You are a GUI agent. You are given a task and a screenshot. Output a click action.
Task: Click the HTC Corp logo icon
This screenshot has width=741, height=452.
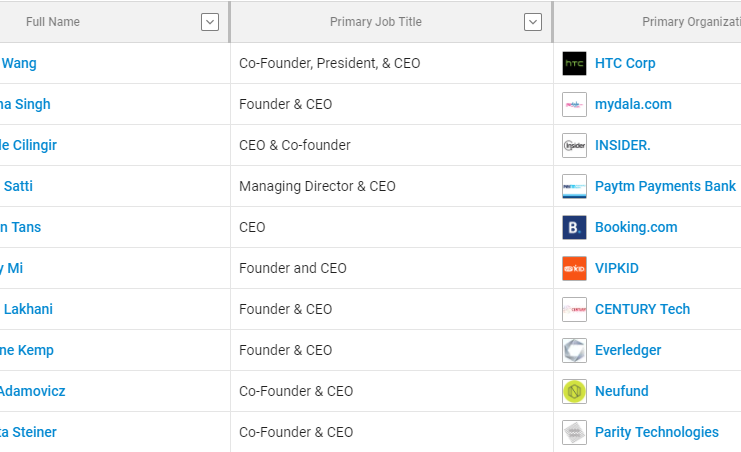click(574, 63)
